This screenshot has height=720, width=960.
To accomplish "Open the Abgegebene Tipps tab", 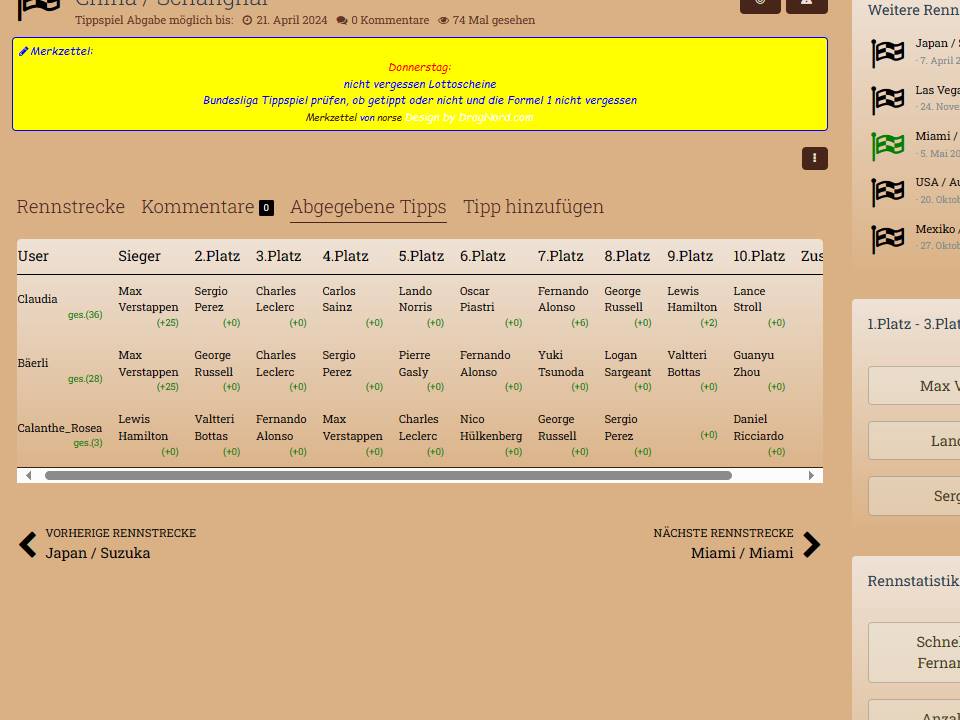I will [x=368, y=207].
